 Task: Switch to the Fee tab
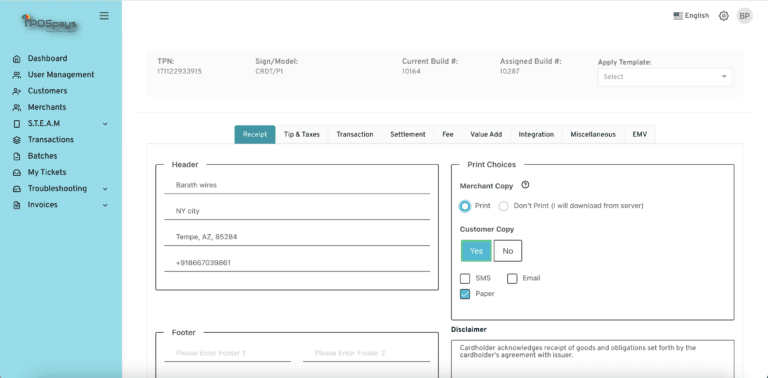448,134
